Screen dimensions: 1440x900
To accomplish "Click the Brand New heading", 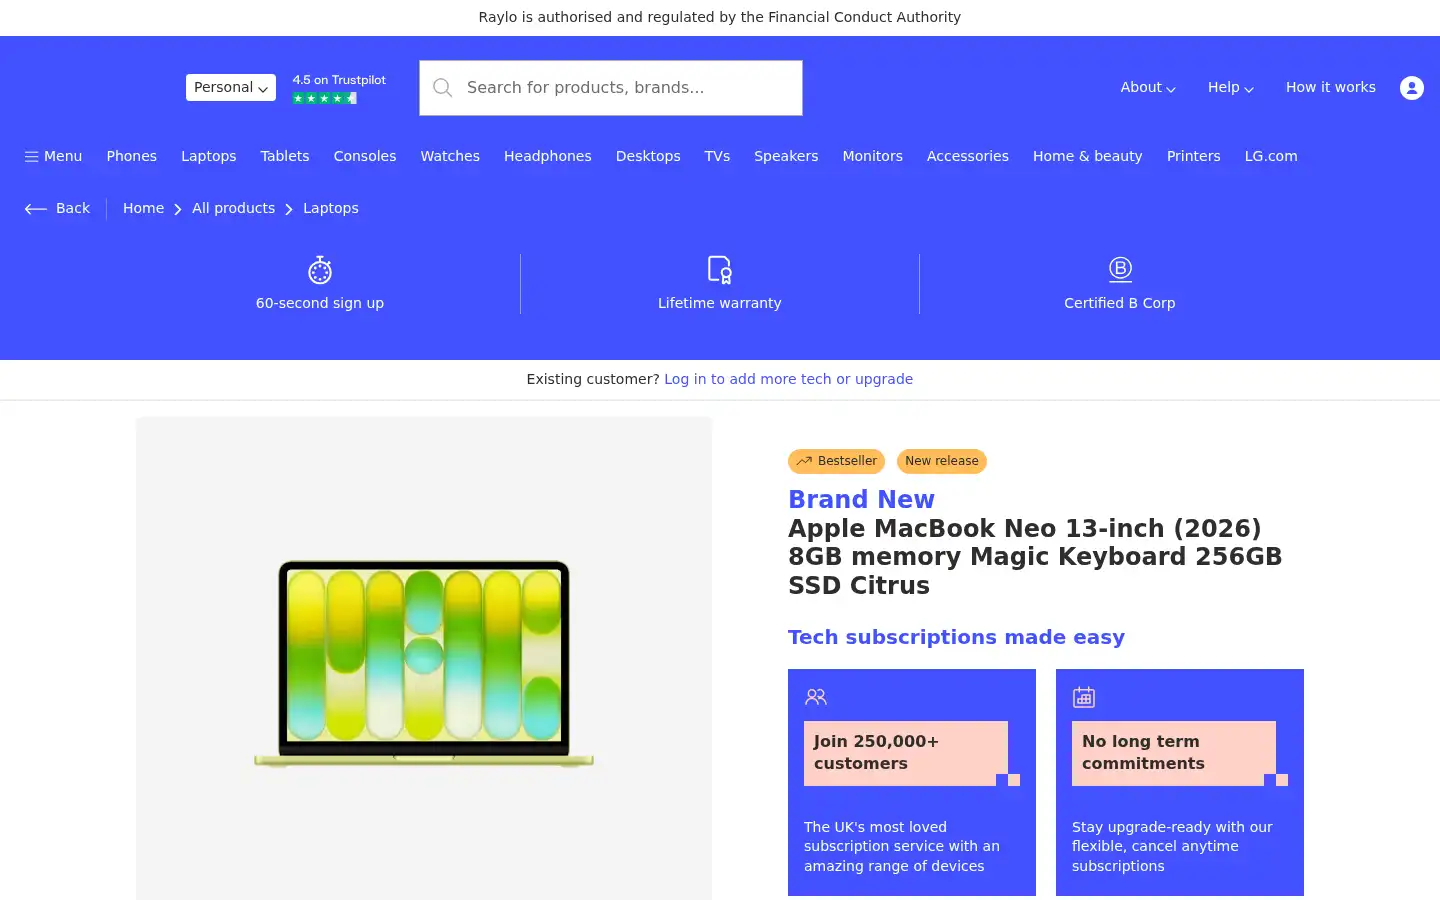I will click(862, 499).
